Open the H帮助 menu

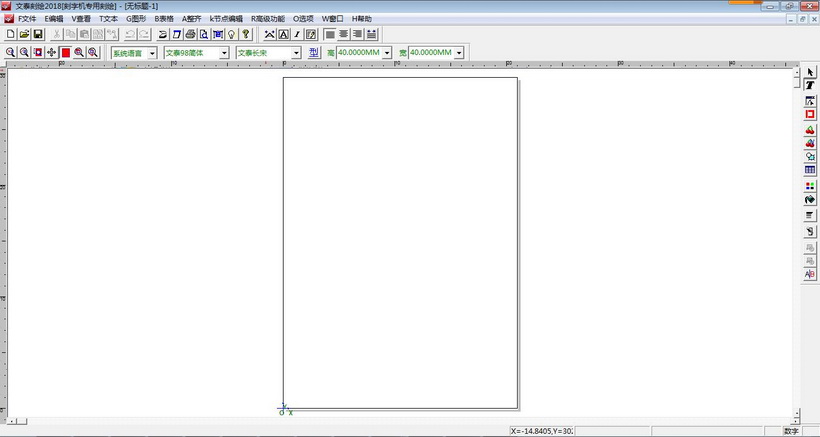tap(362, 19)
